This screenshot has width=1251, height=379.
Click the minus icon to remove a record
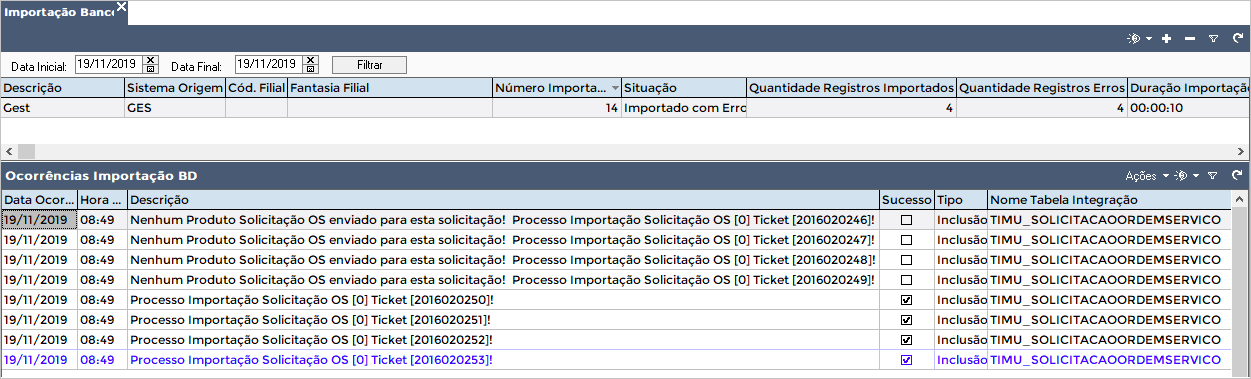[x=1189, y=38]
